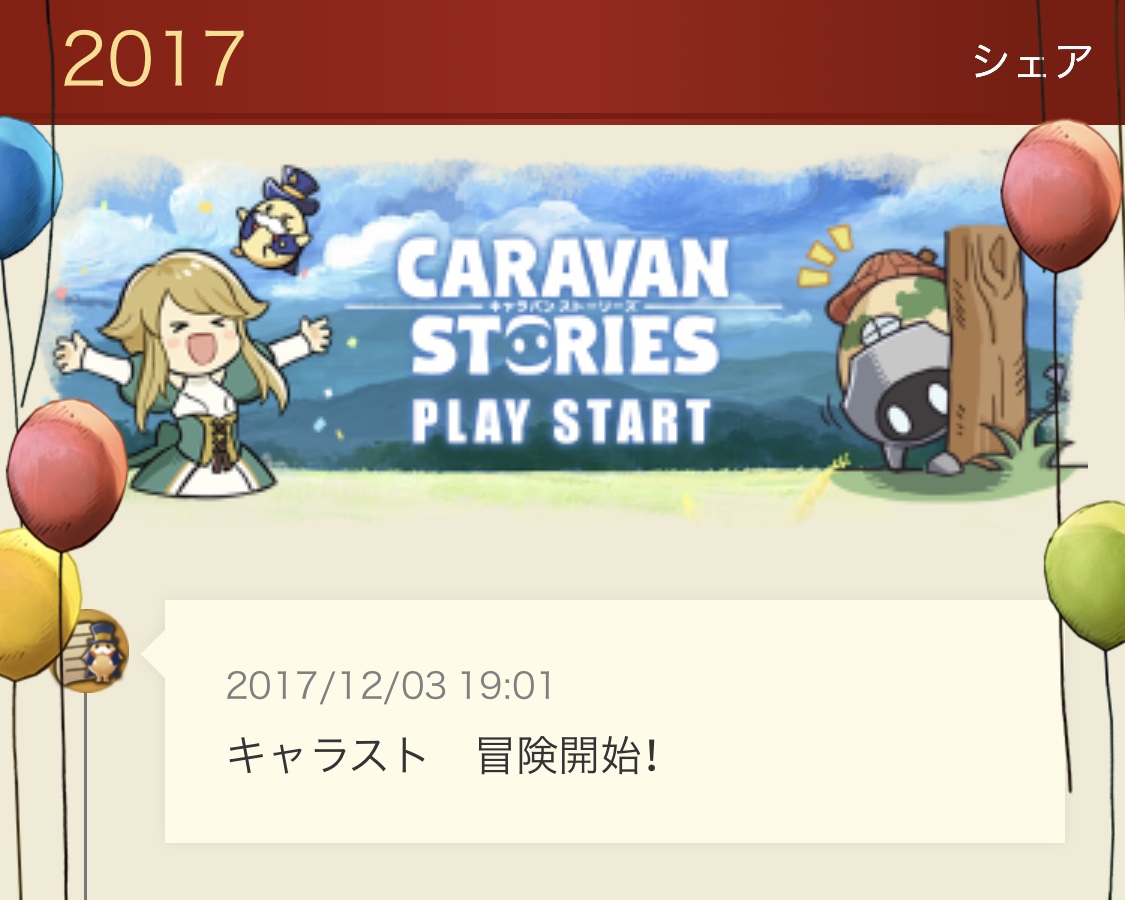Open the キャラスト 冒険開始! message entry
Viewport: 1125px width, 900px height.
click(x=615, y=721)
